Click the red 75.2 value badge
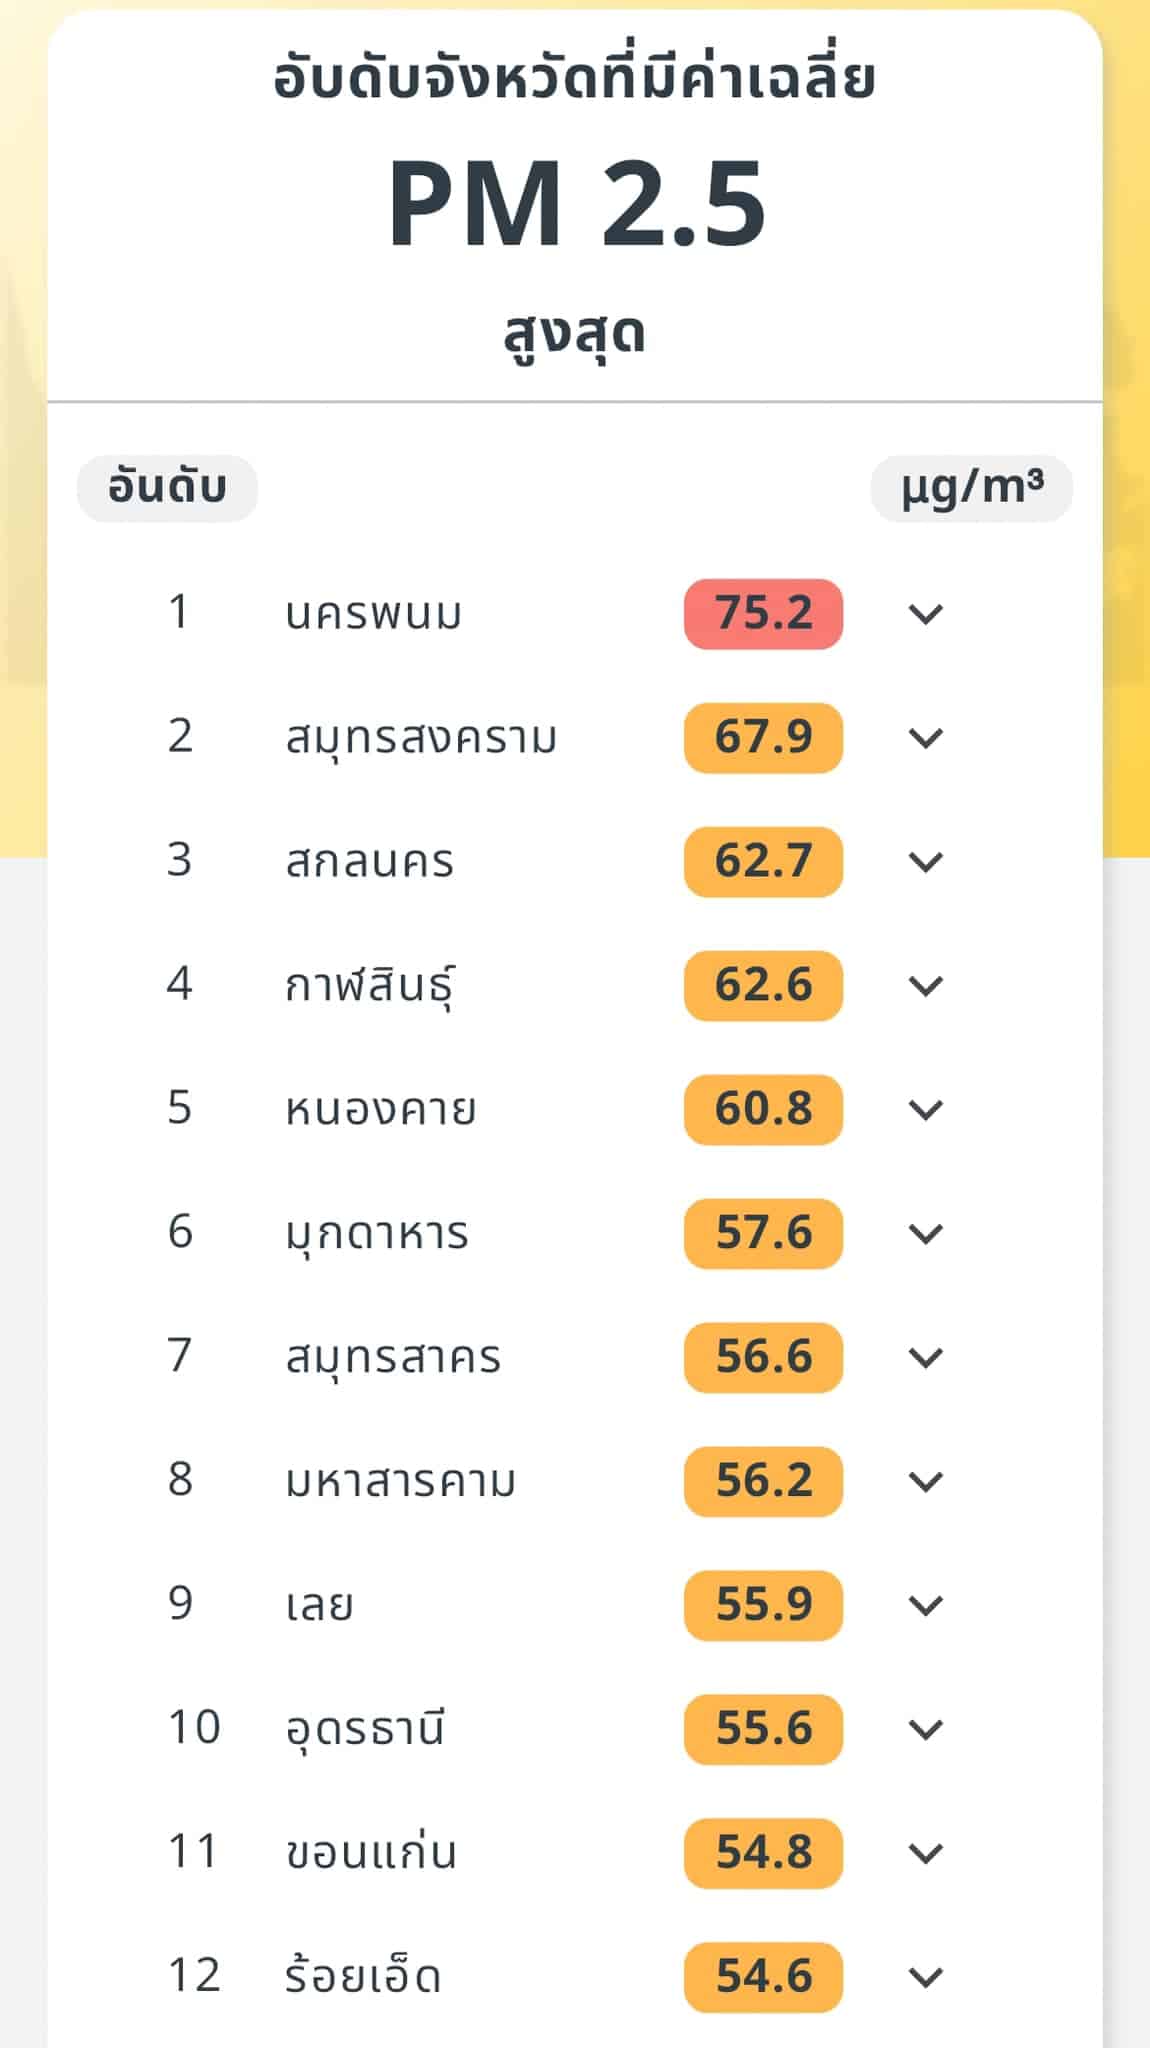 point(763,614)
